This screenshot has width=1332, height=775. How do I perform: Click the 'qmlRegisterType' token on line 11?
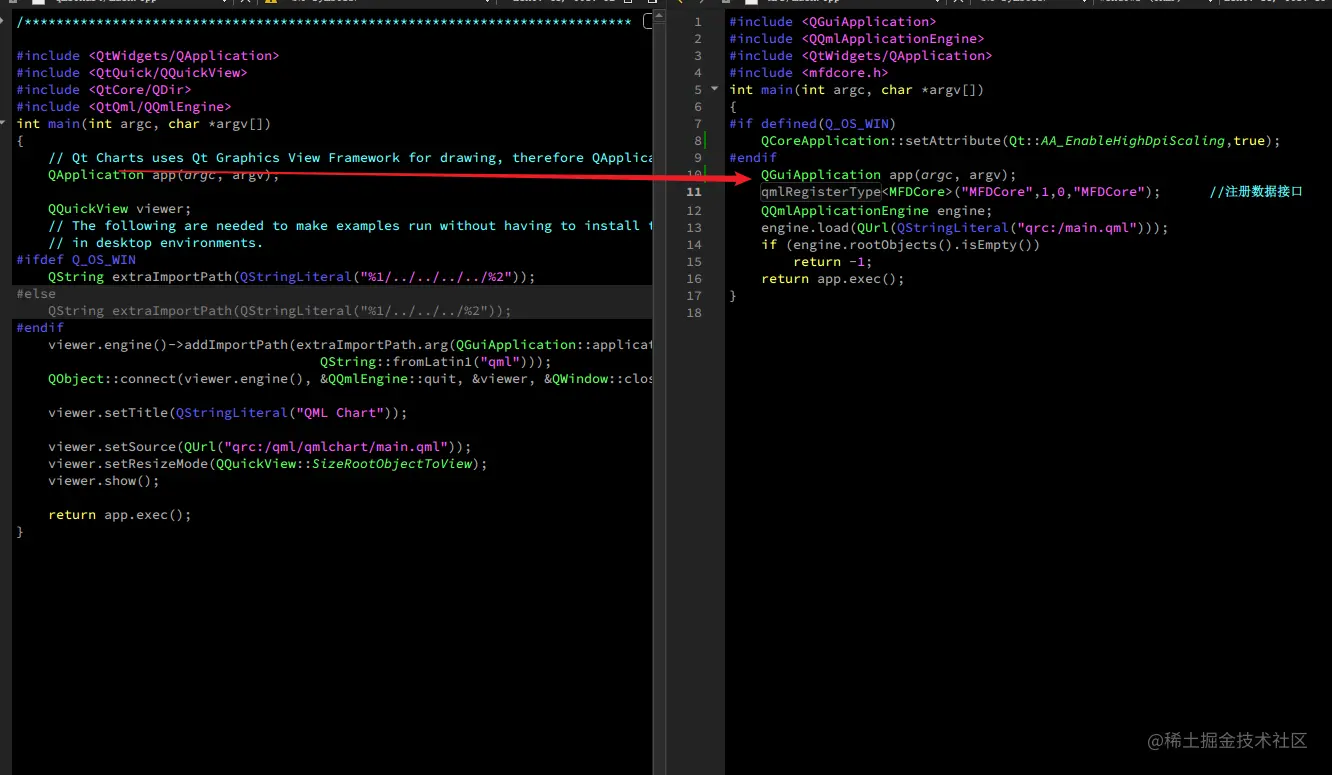(821, 192)
